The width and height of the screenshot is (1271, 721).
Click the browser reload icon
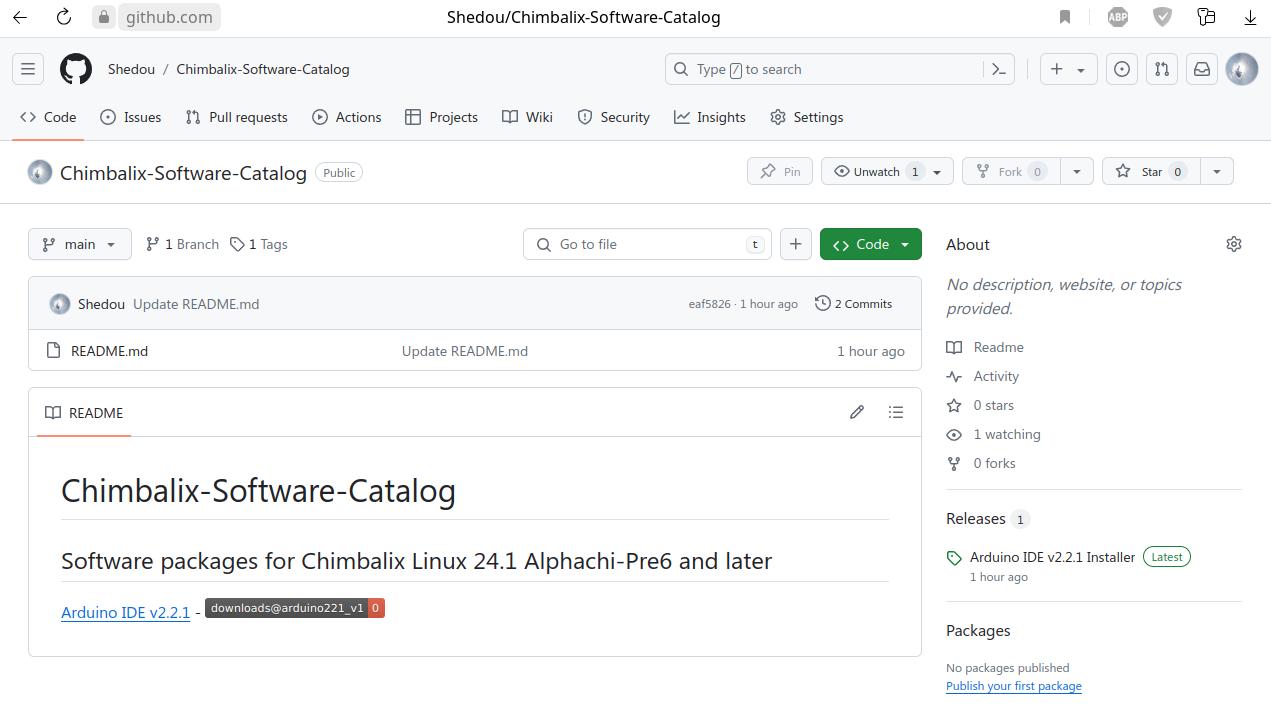point(64,17)
